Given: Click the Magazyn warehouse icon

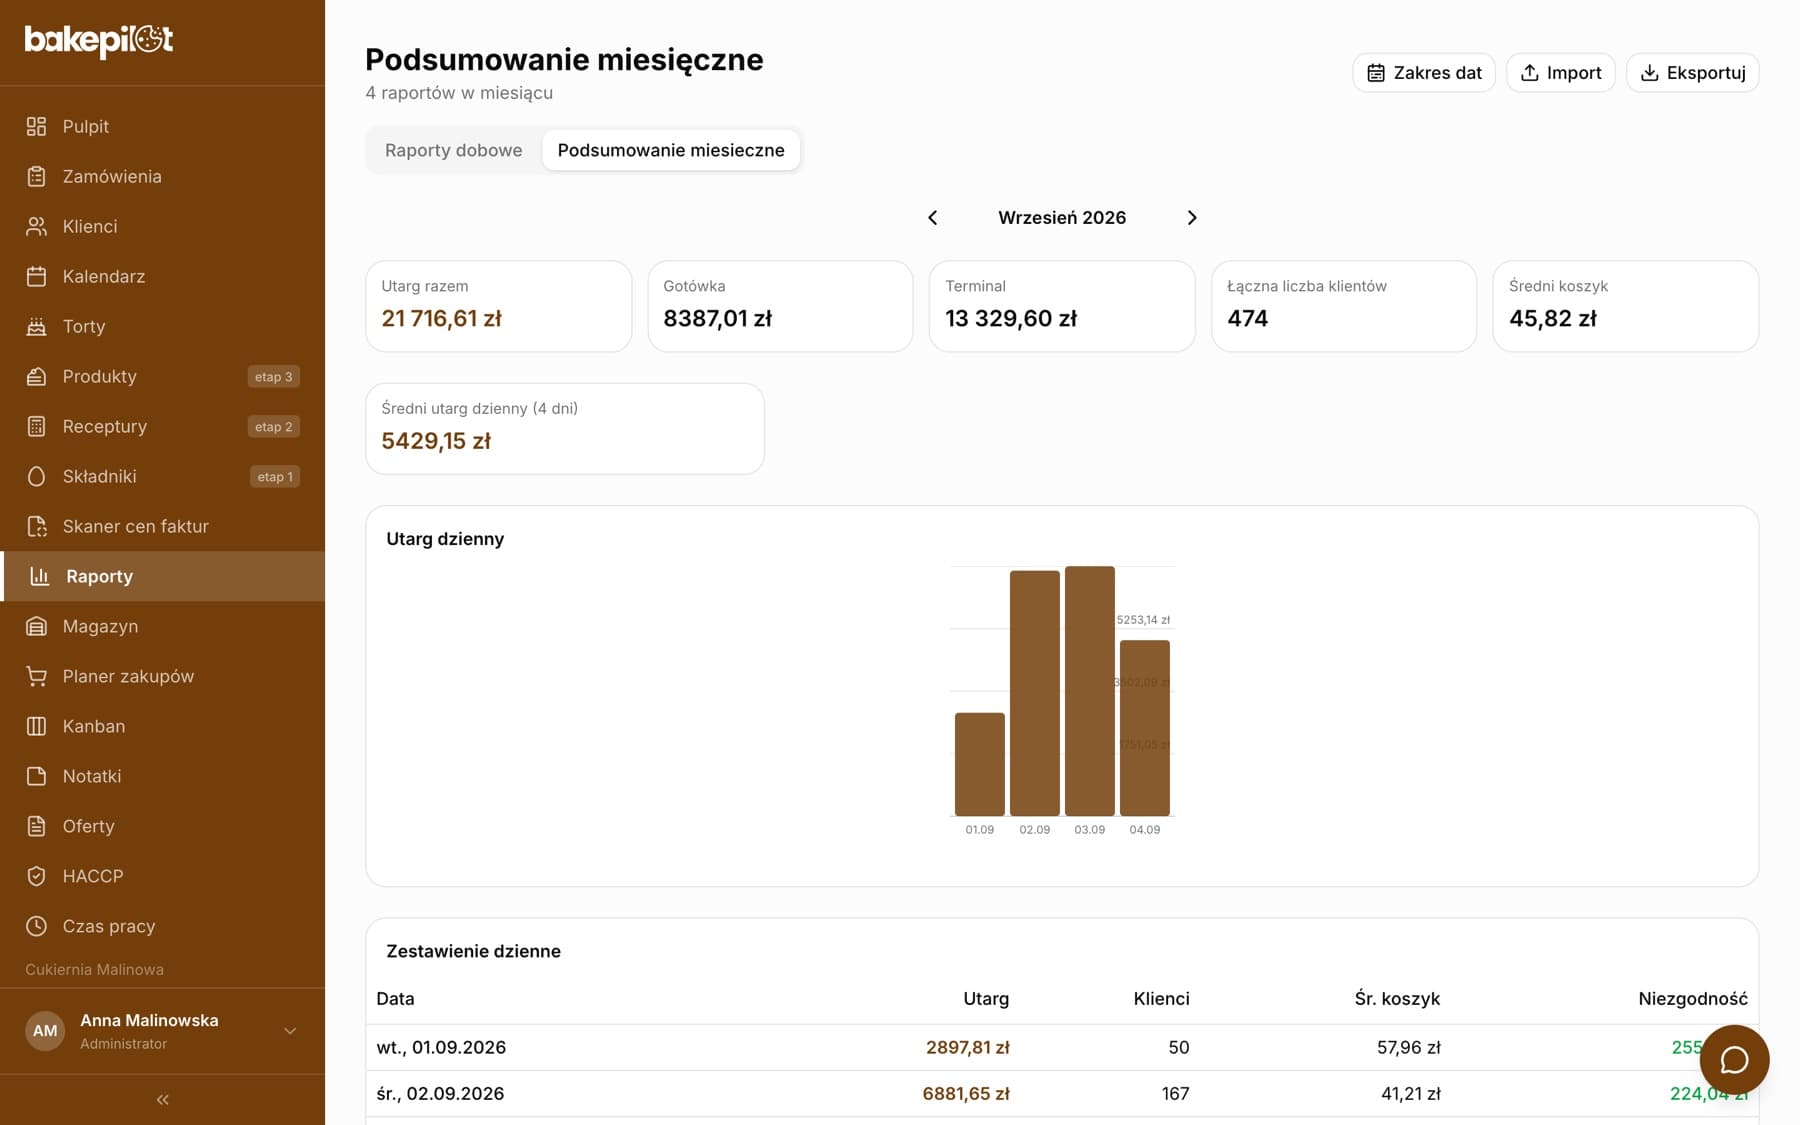Looking at the screenshot, I should (x=37, y=626).
